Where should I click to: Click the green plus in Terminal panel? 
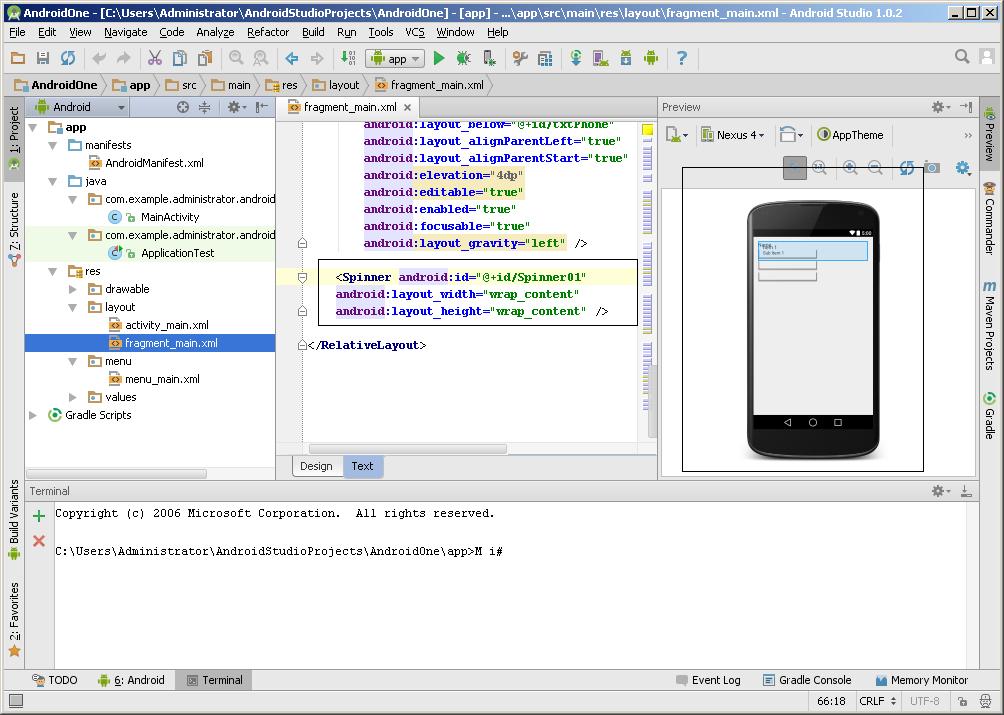click(x=39, y=516)
